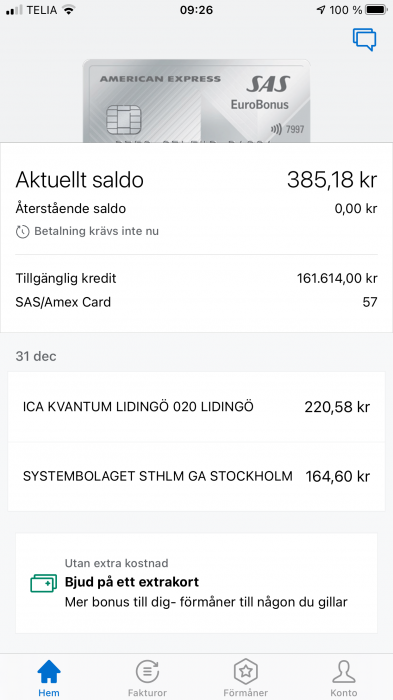
Task: Tap the Tillgänglig kredit row
Action: [x=196, y=279]
